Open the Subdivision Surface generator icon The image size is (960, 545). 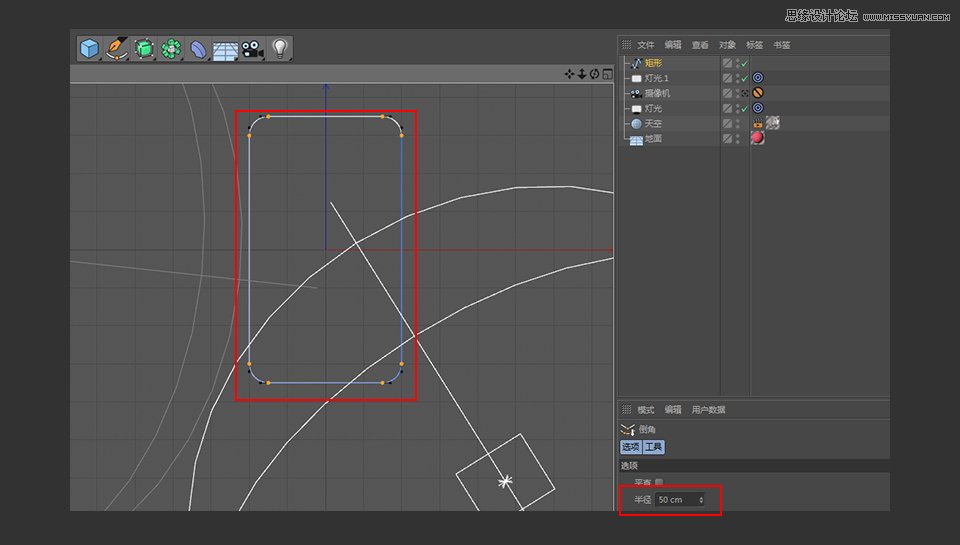point(144,49)
